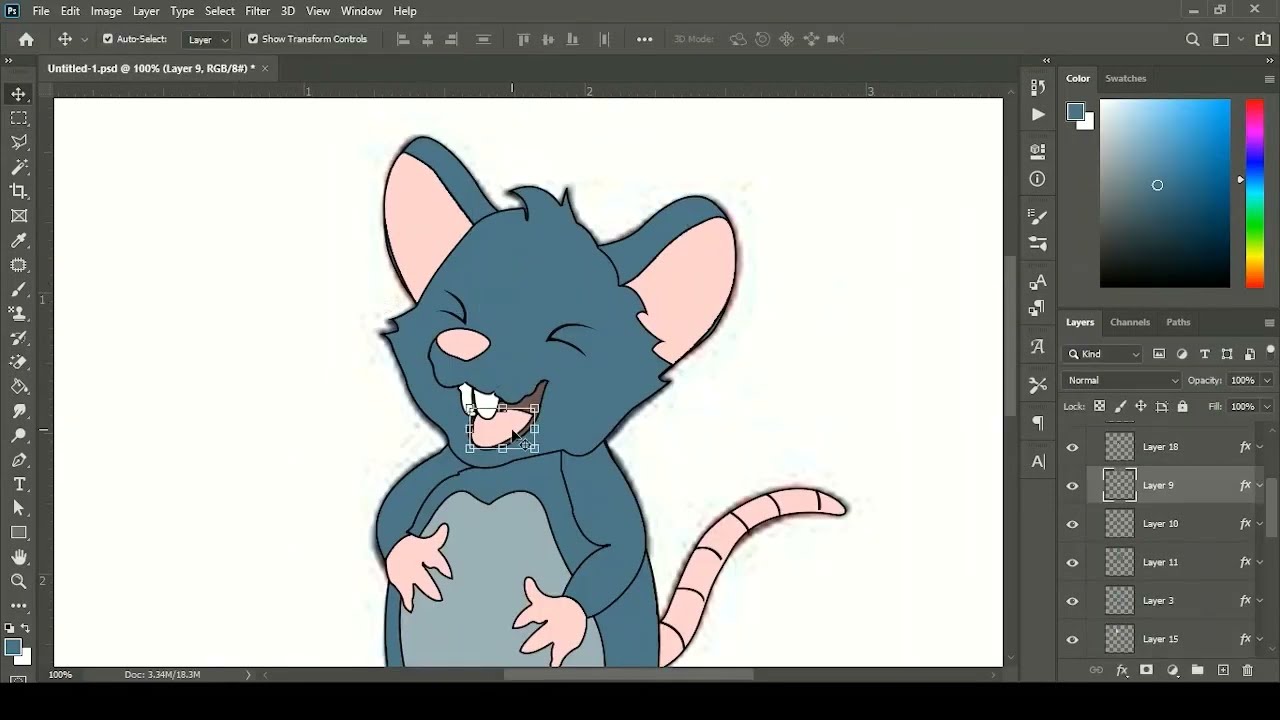Select the Rectangular Marquee tool
This screenshot has height=720, width=1280.
(19, 118)
